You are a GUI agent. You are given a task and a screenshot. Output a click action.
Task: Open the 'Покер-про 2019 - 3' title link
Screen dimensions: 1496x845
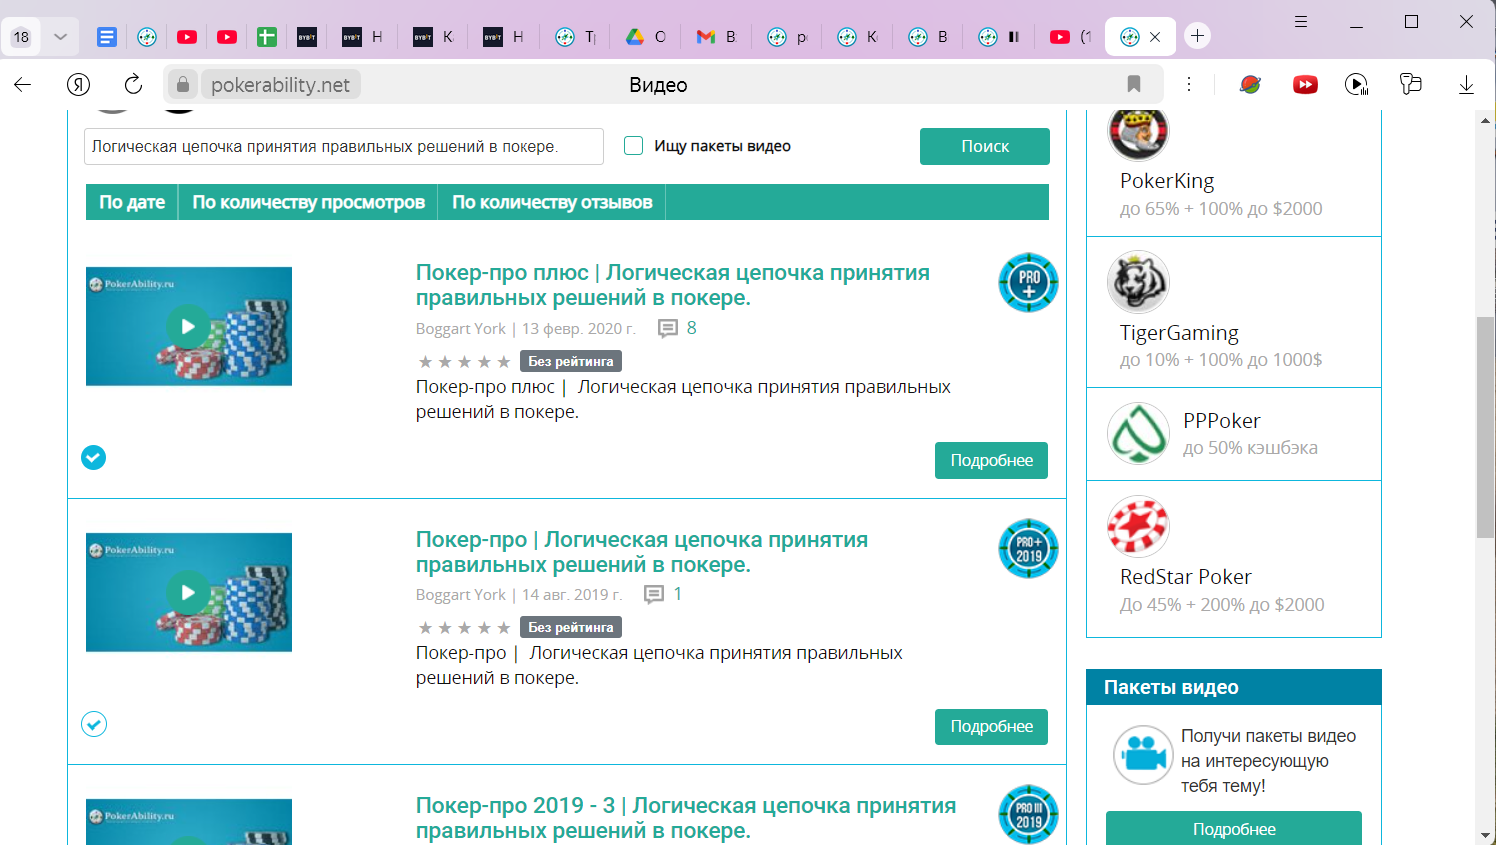pos(685,818)
